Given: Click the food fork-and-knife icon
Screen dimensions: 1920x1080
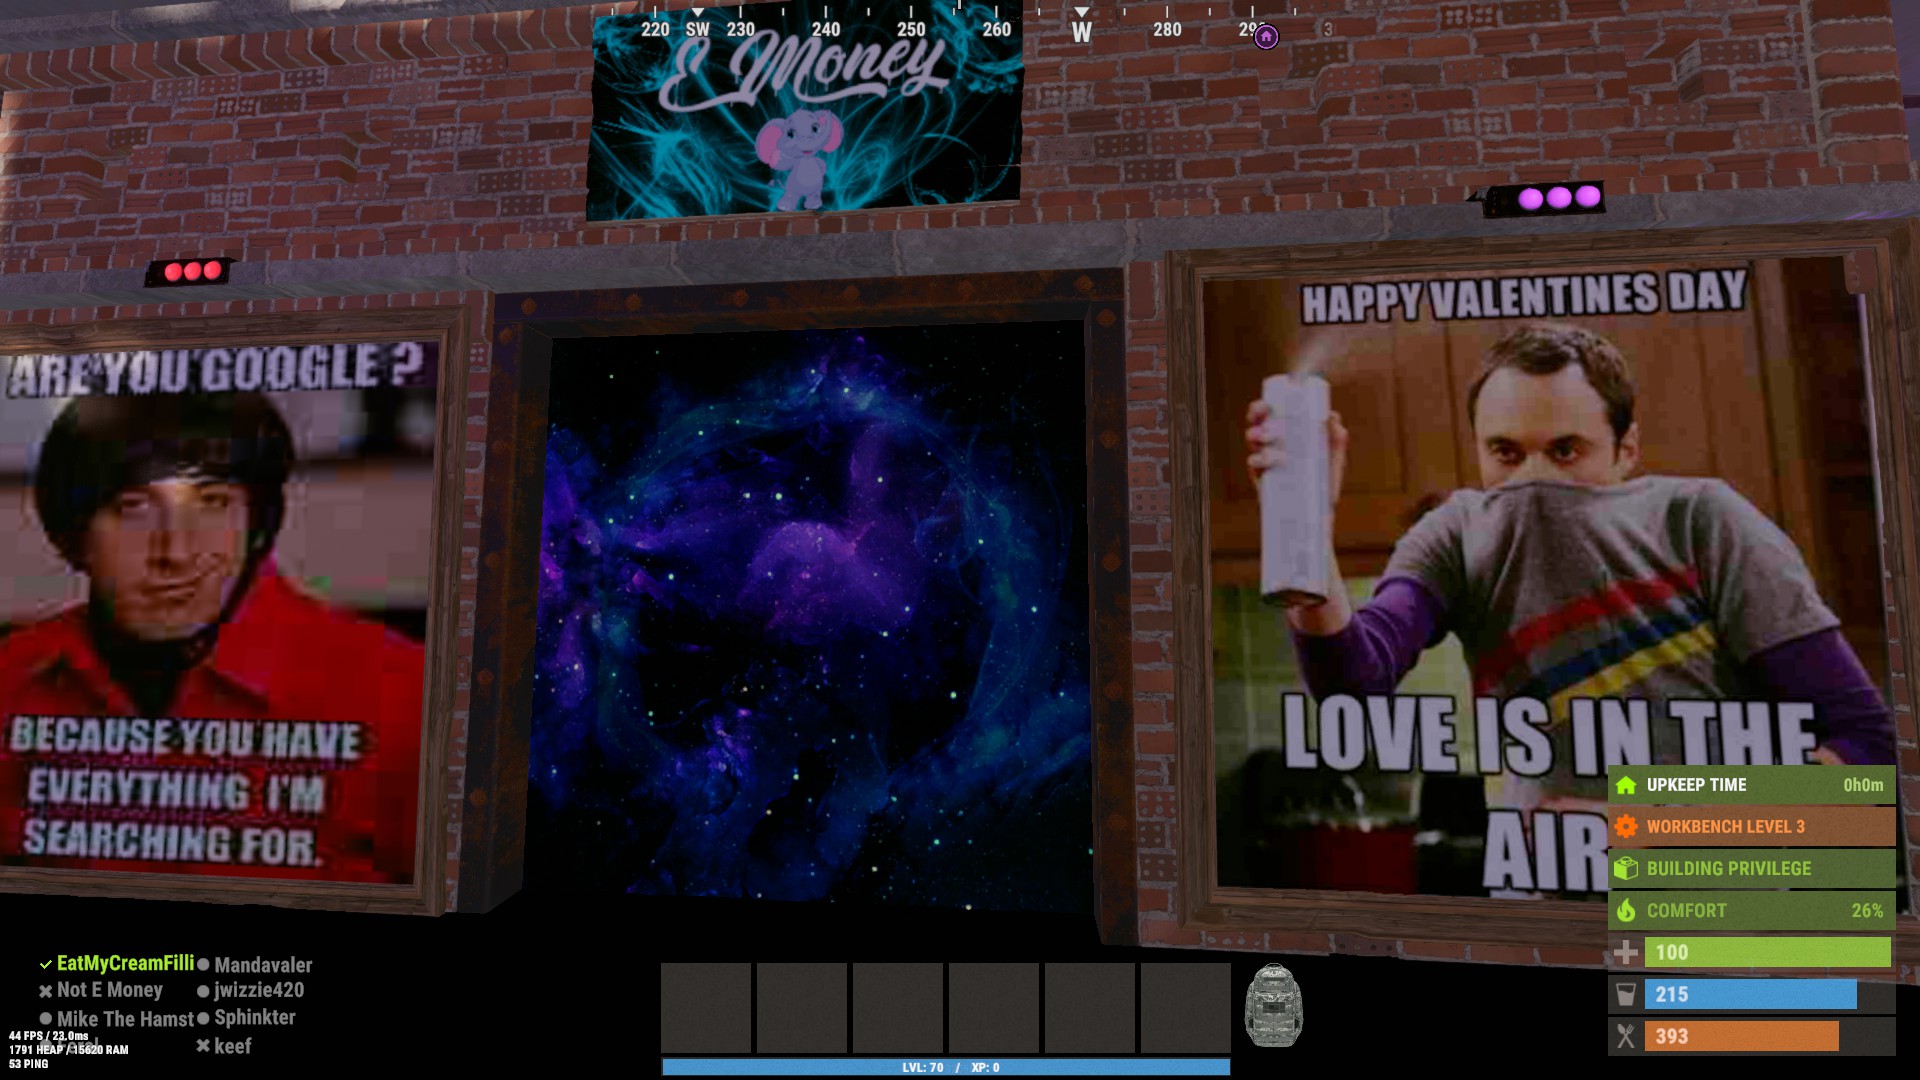Looking at the screenshot, I should [x=1626, y=1036].
